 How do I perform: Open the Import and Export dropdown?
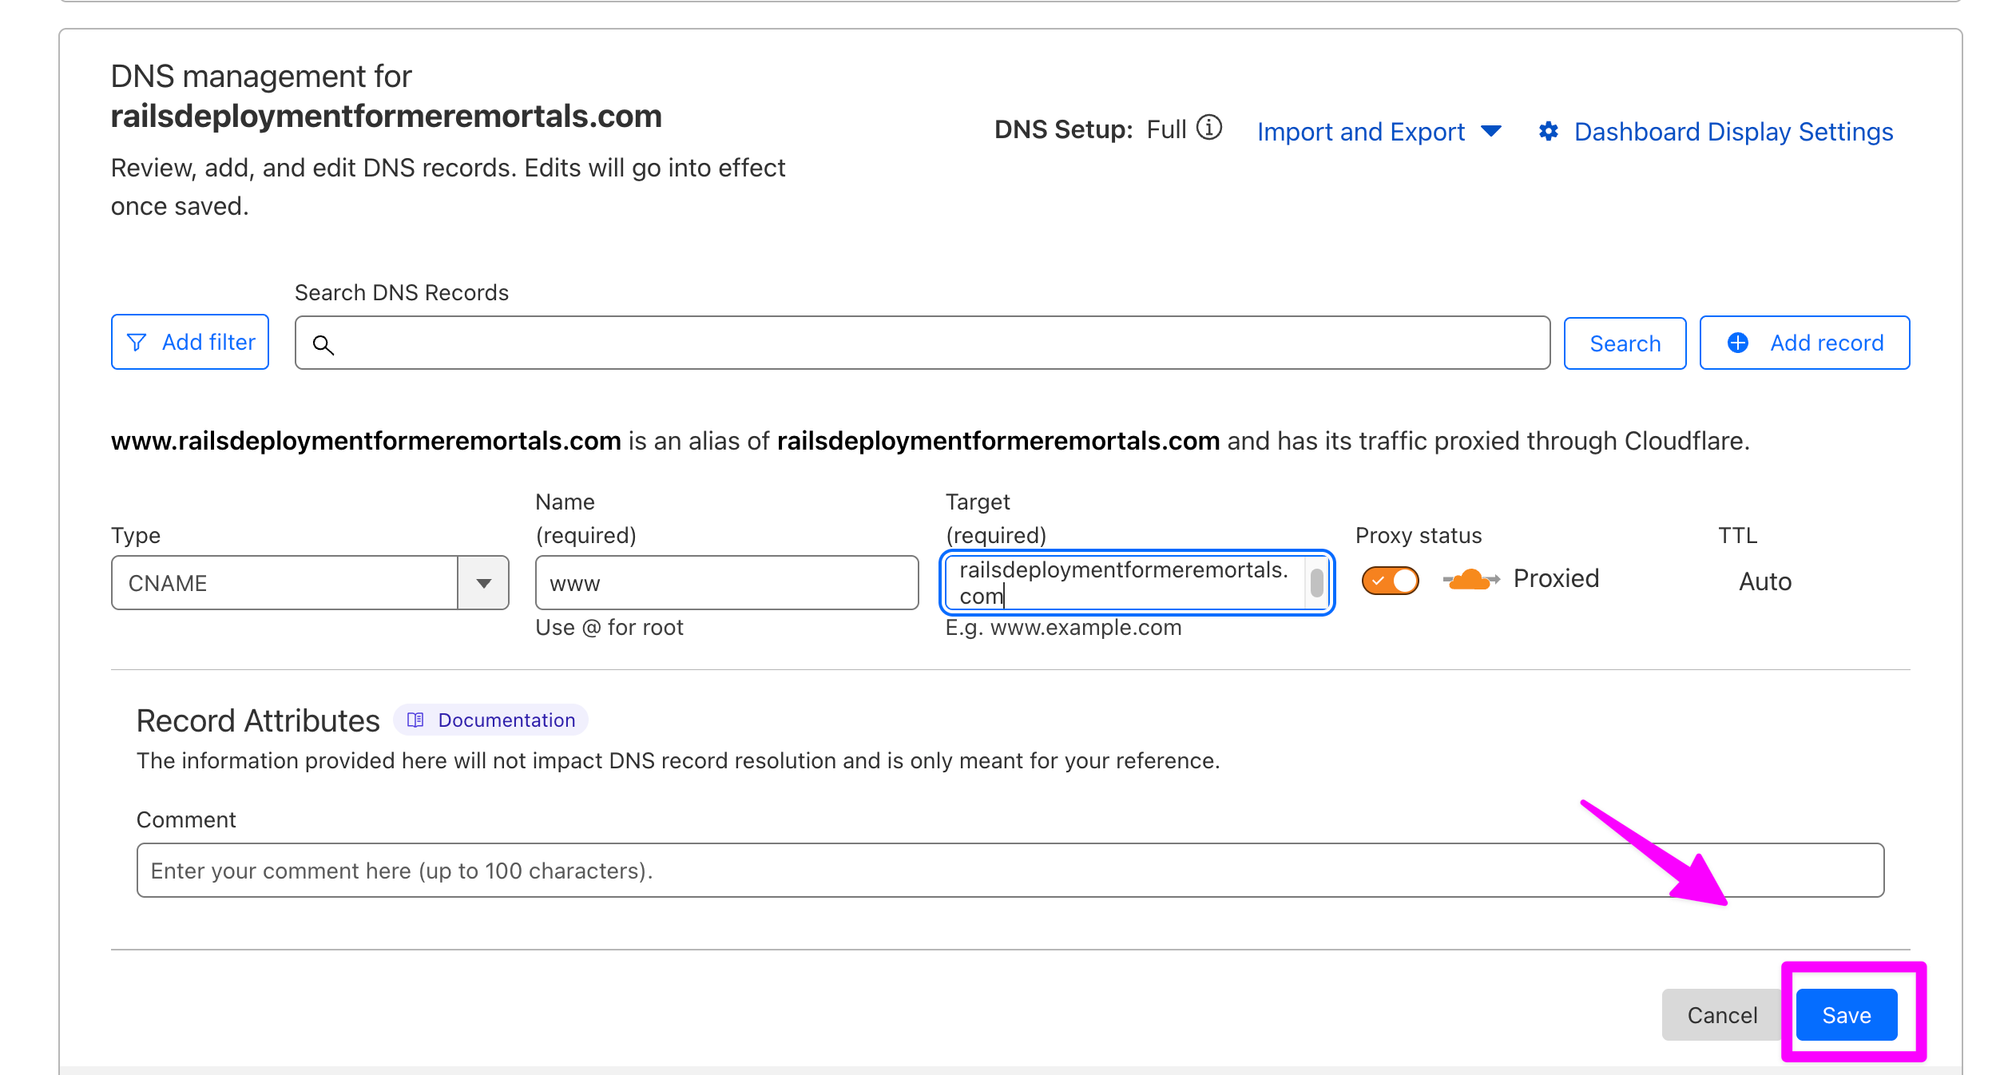pos(1379,132)
